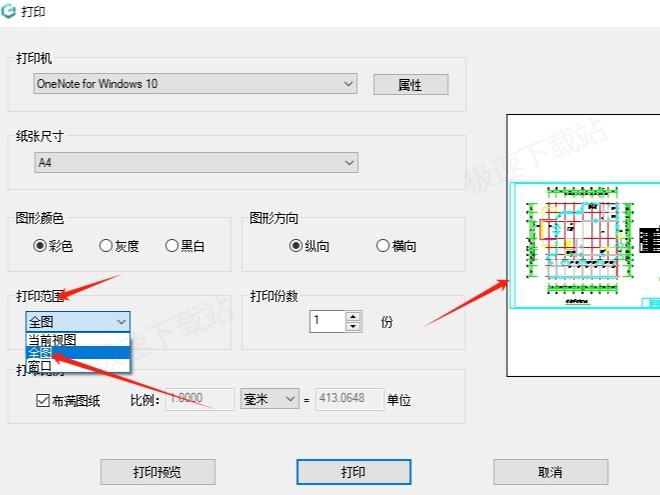Click the 比例 scale value field

[x=200, y=399]
